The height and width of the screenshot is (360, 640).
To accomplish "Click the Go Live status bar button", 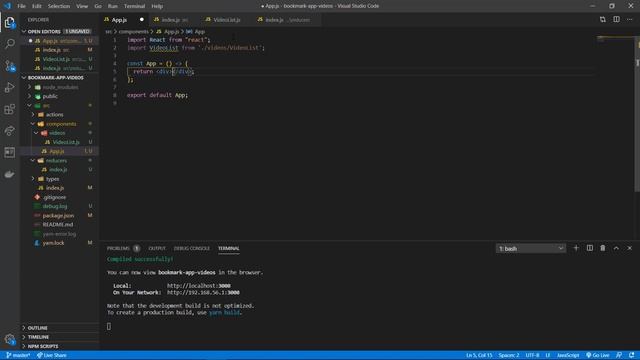I will 598,355.
